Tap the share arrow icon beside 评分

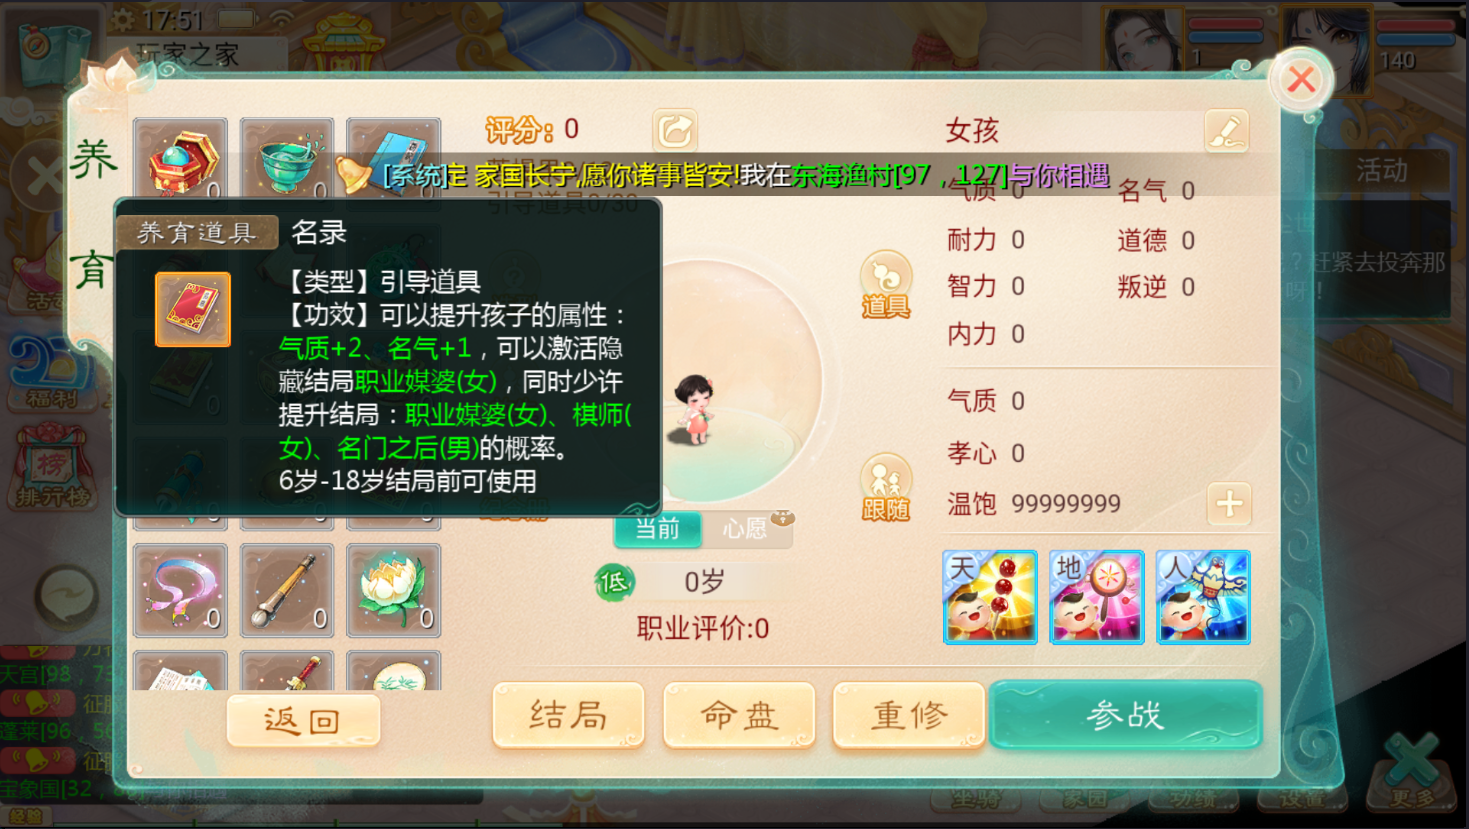click(675, 130)
